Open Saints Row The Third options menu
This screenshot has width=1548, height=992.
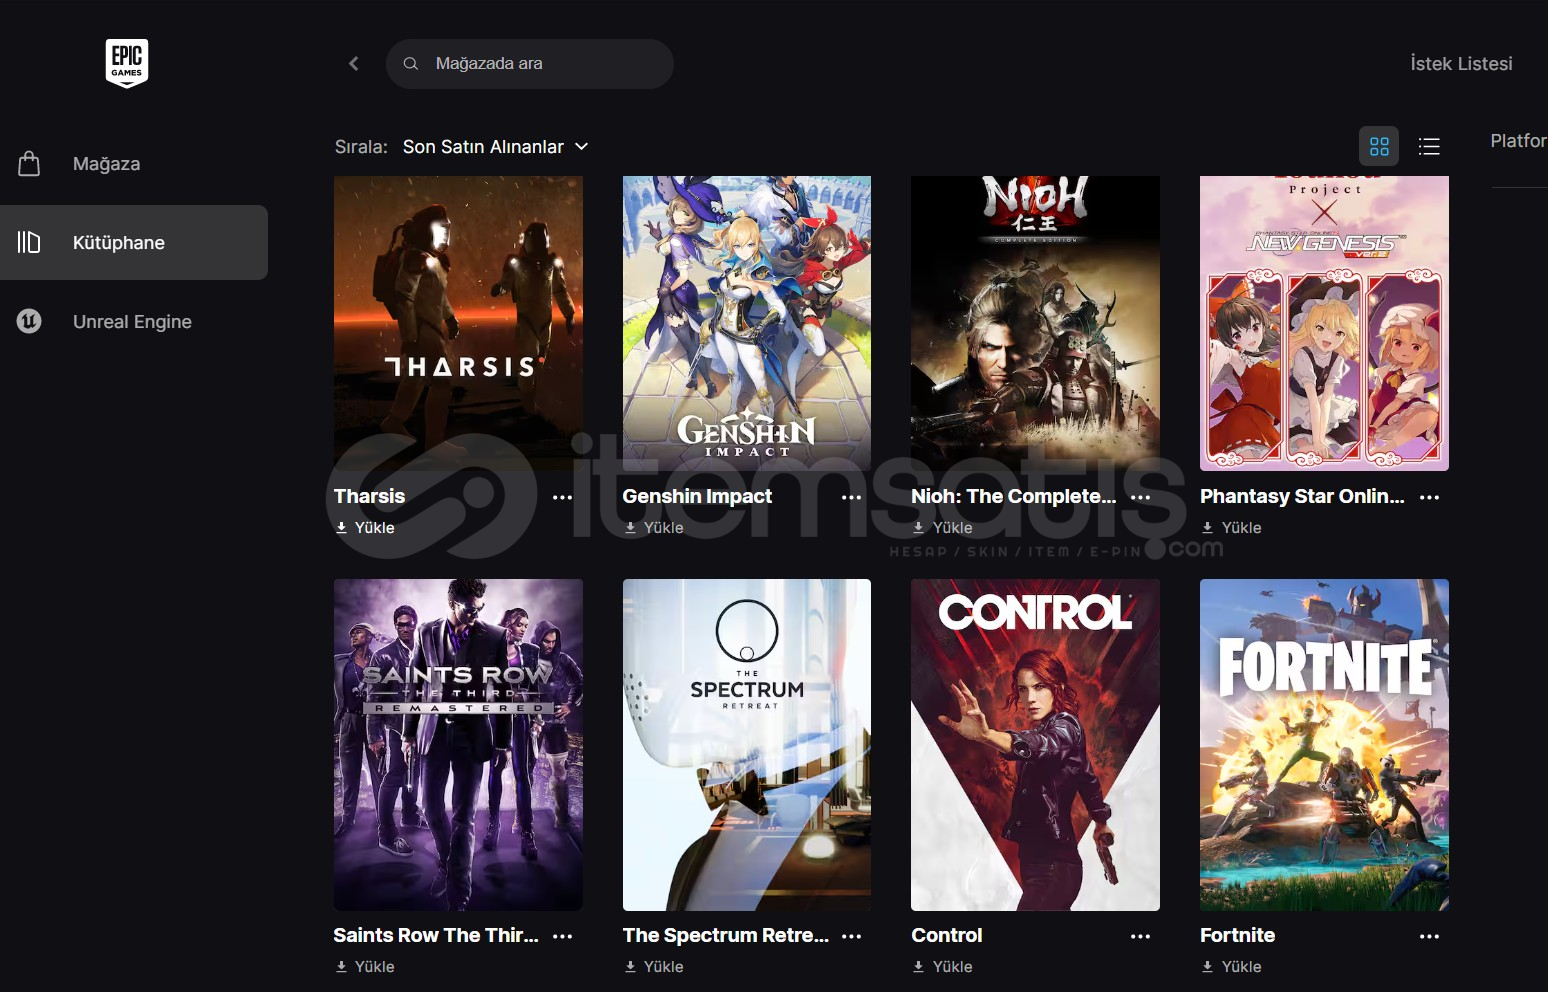(x=563, y=936)
